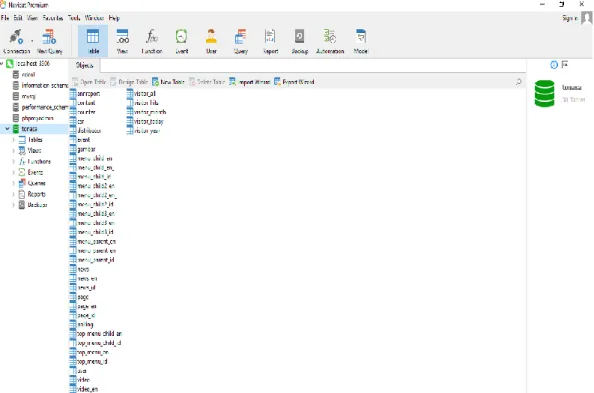Expand the Backups node

click(14, 205)
